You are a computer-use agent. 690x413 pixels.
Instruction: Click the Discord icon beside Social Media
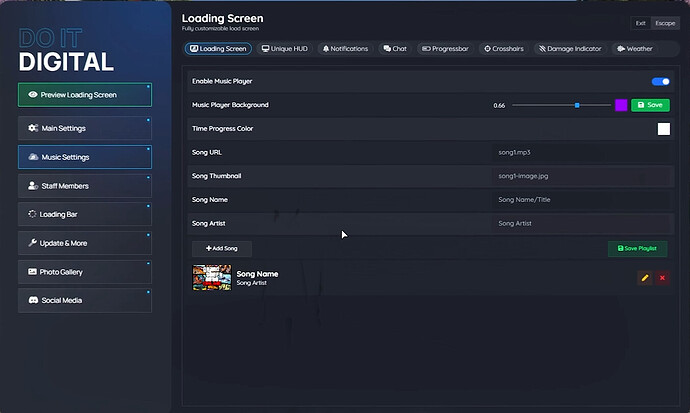click(33, 300)
